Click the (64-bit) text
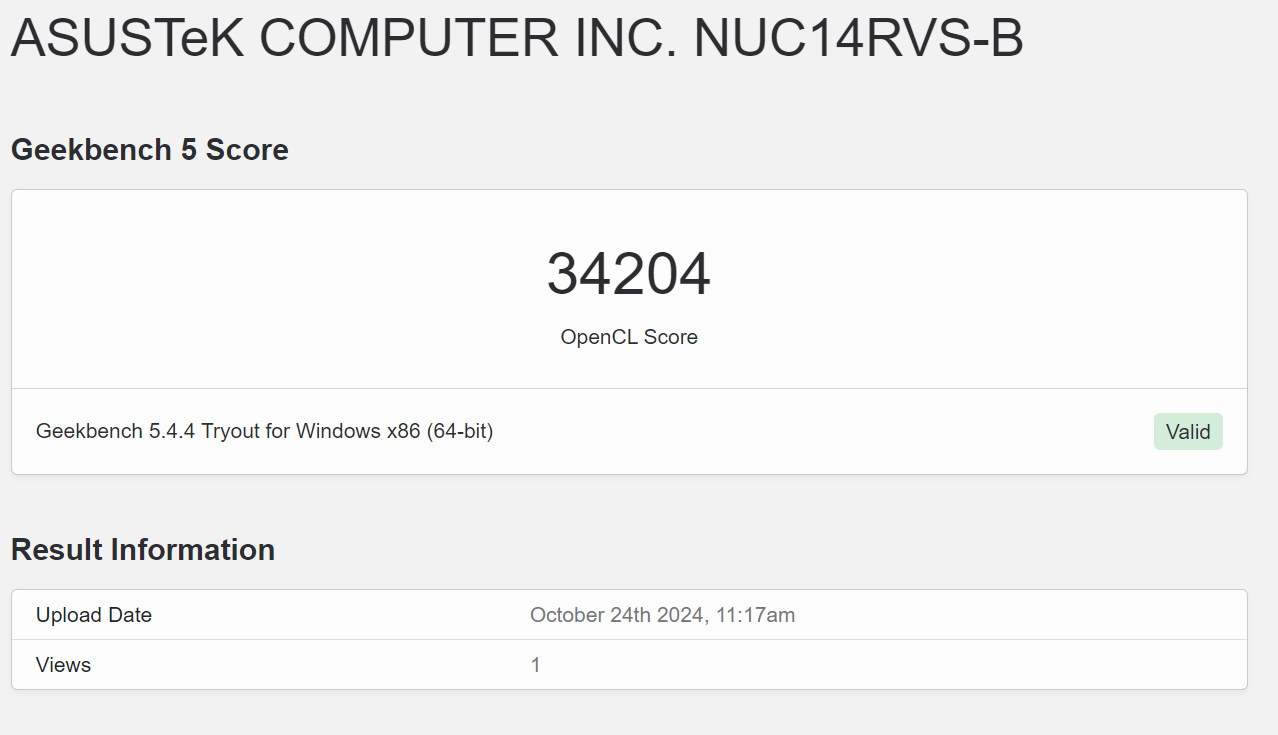The width and height of the screenshot is (1278, 735). [463, 431]
